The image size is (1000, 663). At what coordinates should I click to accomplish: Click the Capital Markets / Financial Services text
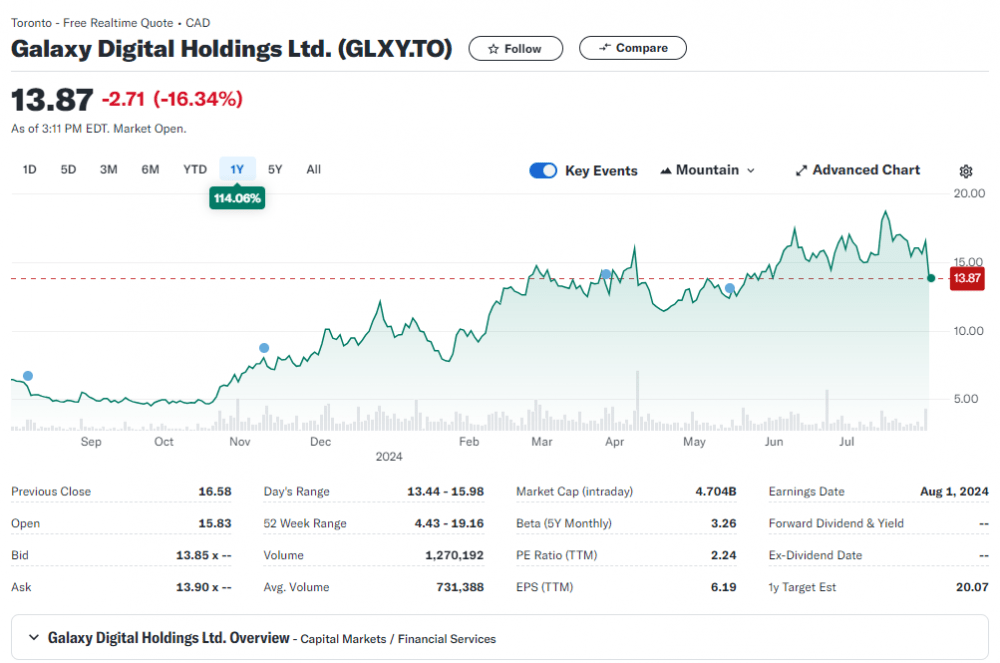pyautogui.click(x=398, y=639)
